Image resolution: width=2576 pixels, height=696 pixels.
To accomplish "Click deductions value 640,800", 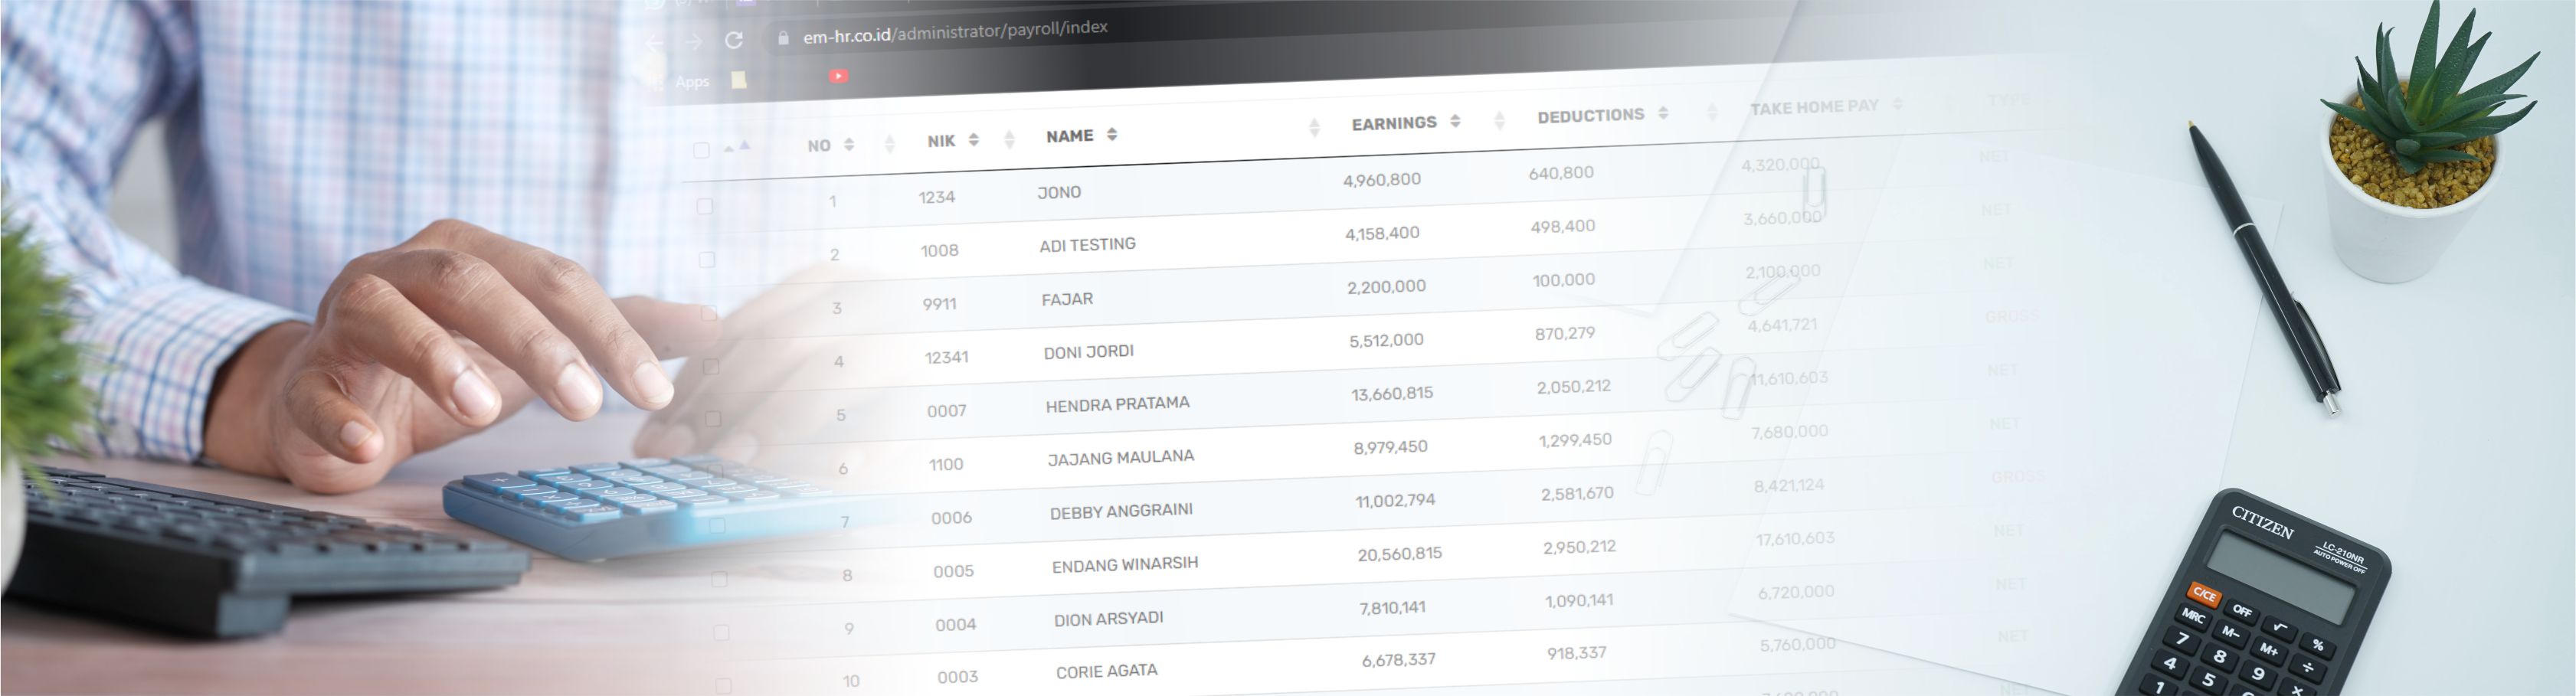I will pos(1561,173).
